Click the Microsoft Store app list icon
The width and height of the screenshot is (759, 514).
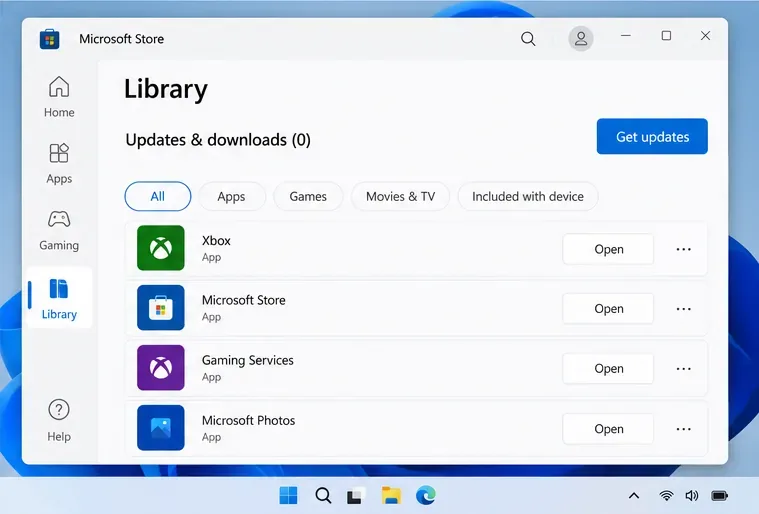tap(161, 308)
